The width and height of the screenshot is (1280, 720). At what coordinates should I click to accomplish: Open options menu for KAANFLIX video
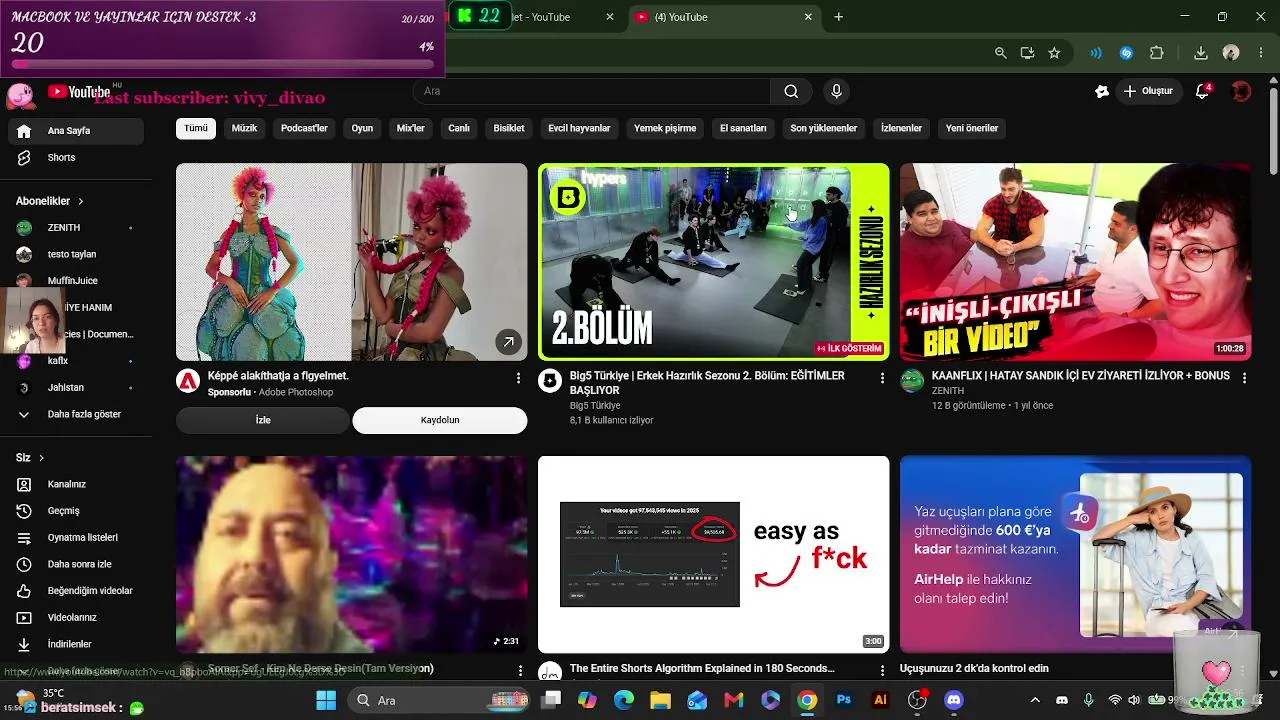[x=1244, y=378]
